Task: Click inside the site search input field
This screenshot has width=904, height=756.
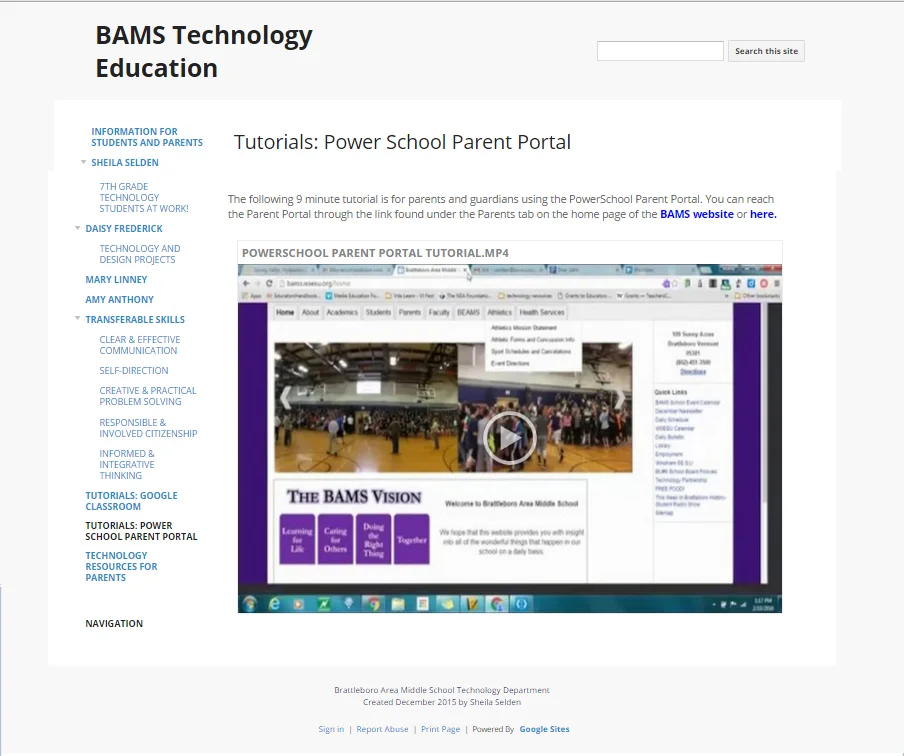Action: pyautogui.click(x=660, y=50)
